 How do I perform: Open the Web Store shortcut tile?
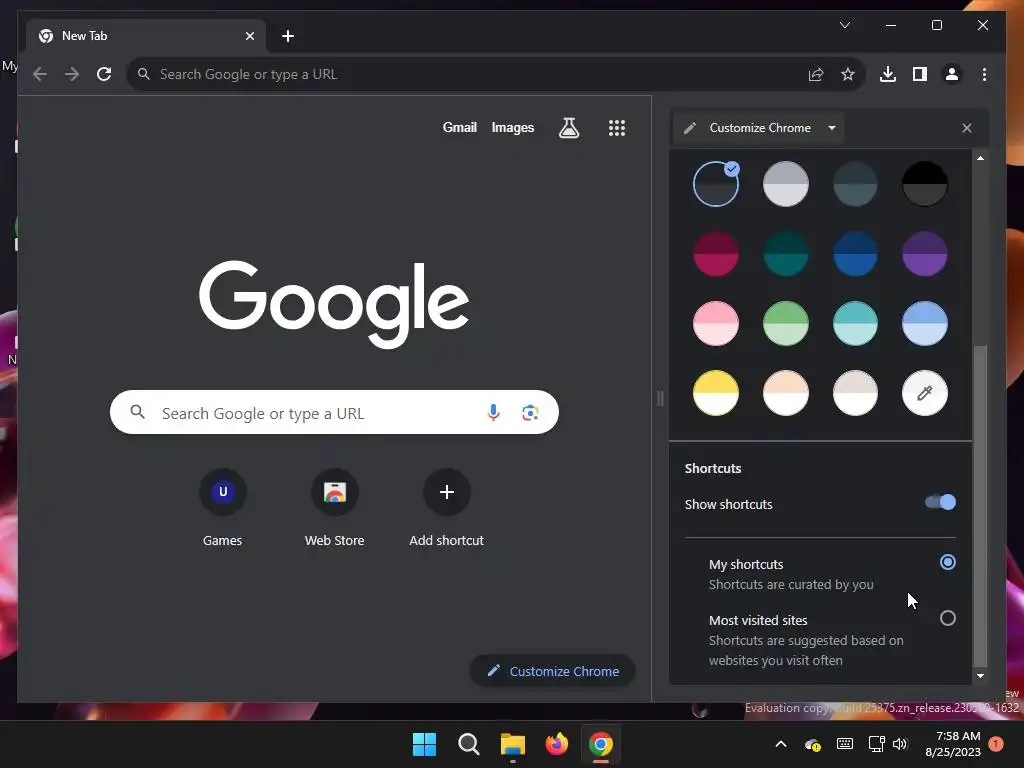334,508
